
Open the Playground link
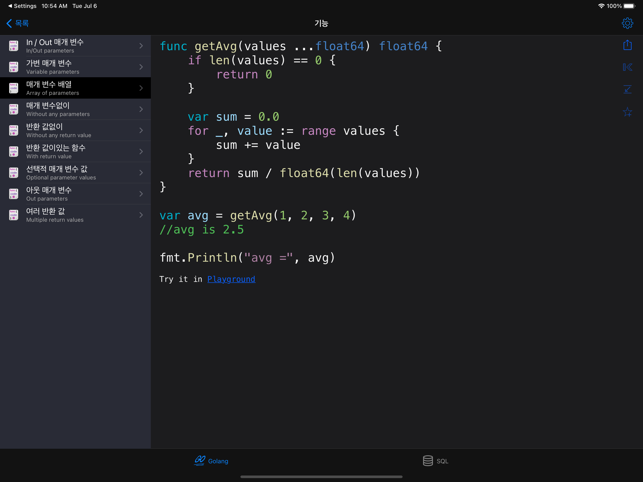231,279
